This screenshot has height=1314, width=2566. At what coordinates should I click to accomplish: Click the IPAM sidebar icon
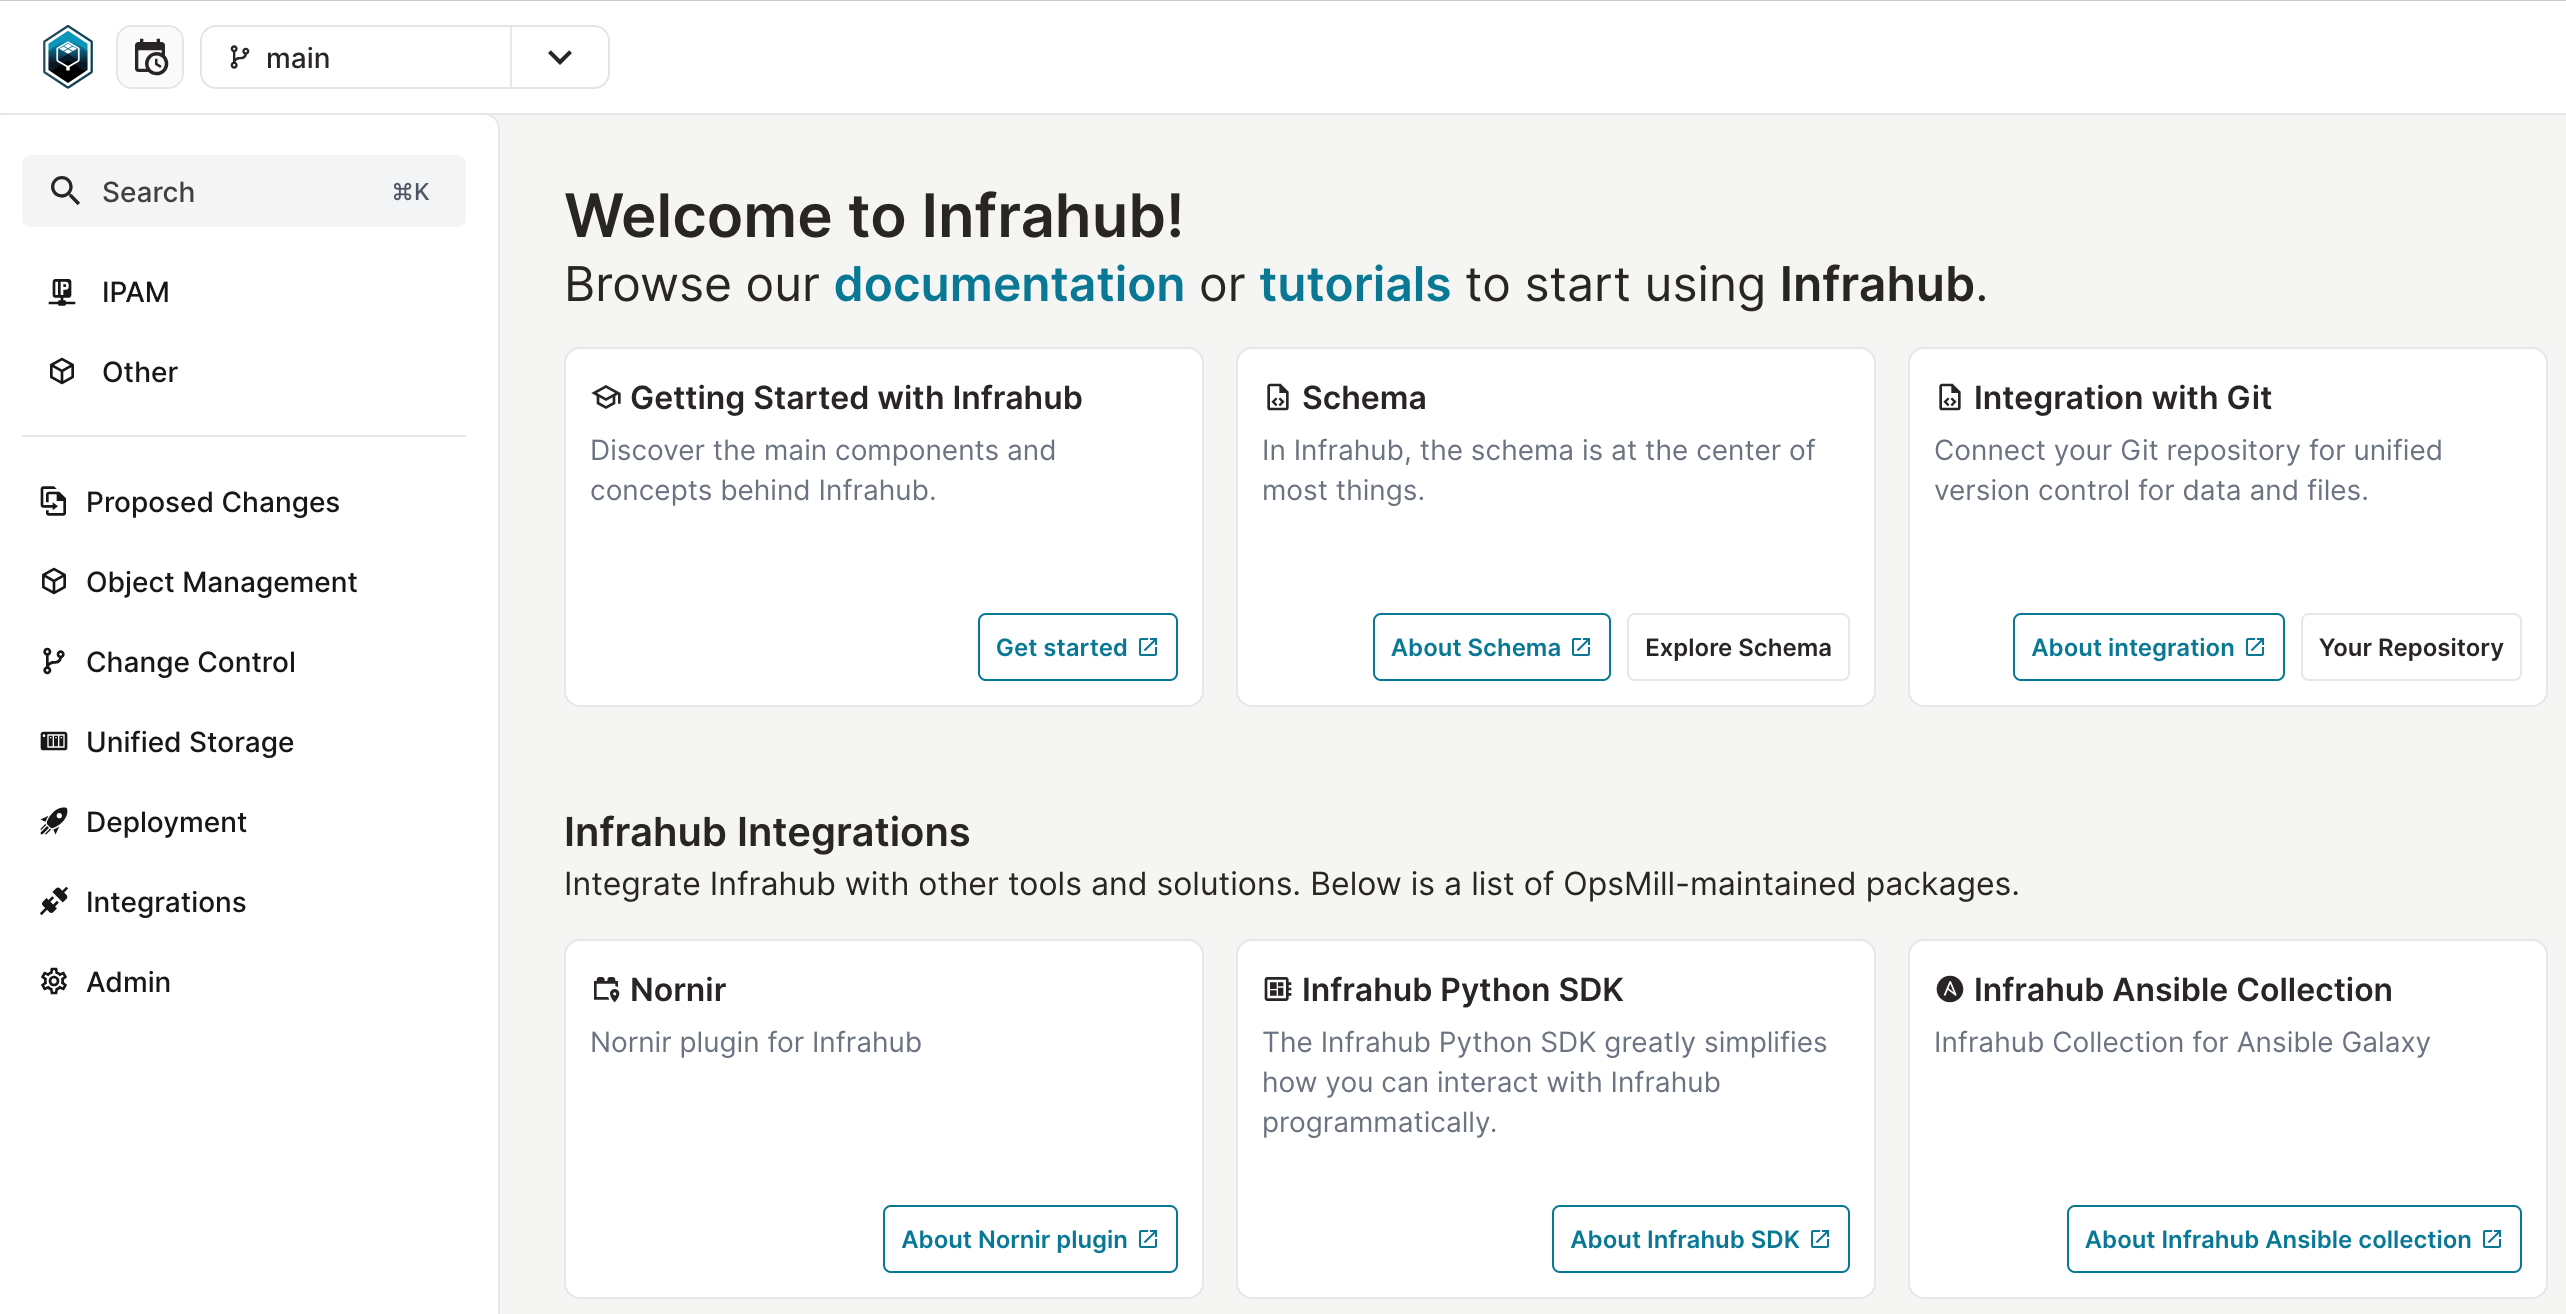(x=62, y=291)
